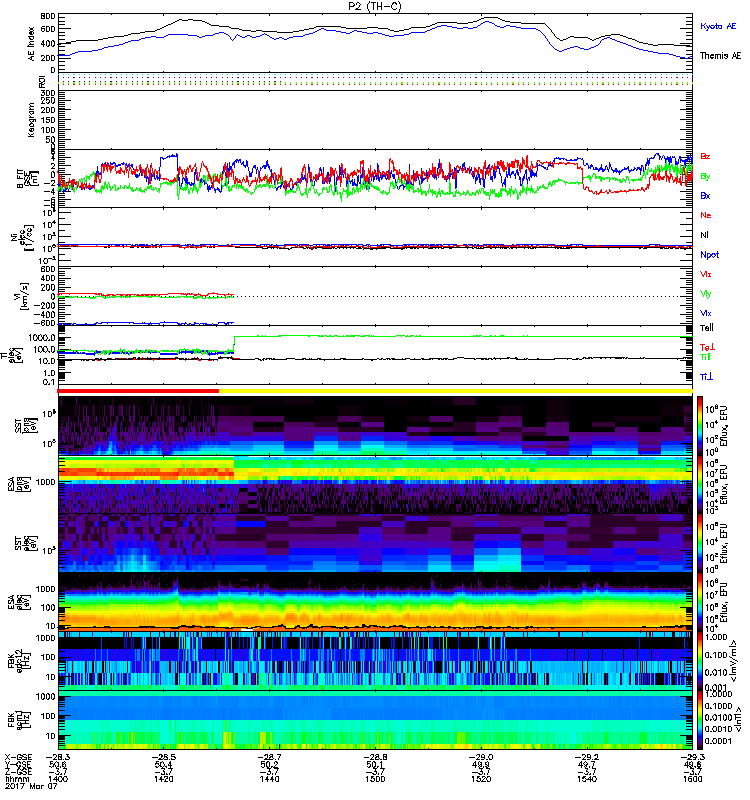Click the Keogram axis label
750x800 pixels.
(32, 119)
